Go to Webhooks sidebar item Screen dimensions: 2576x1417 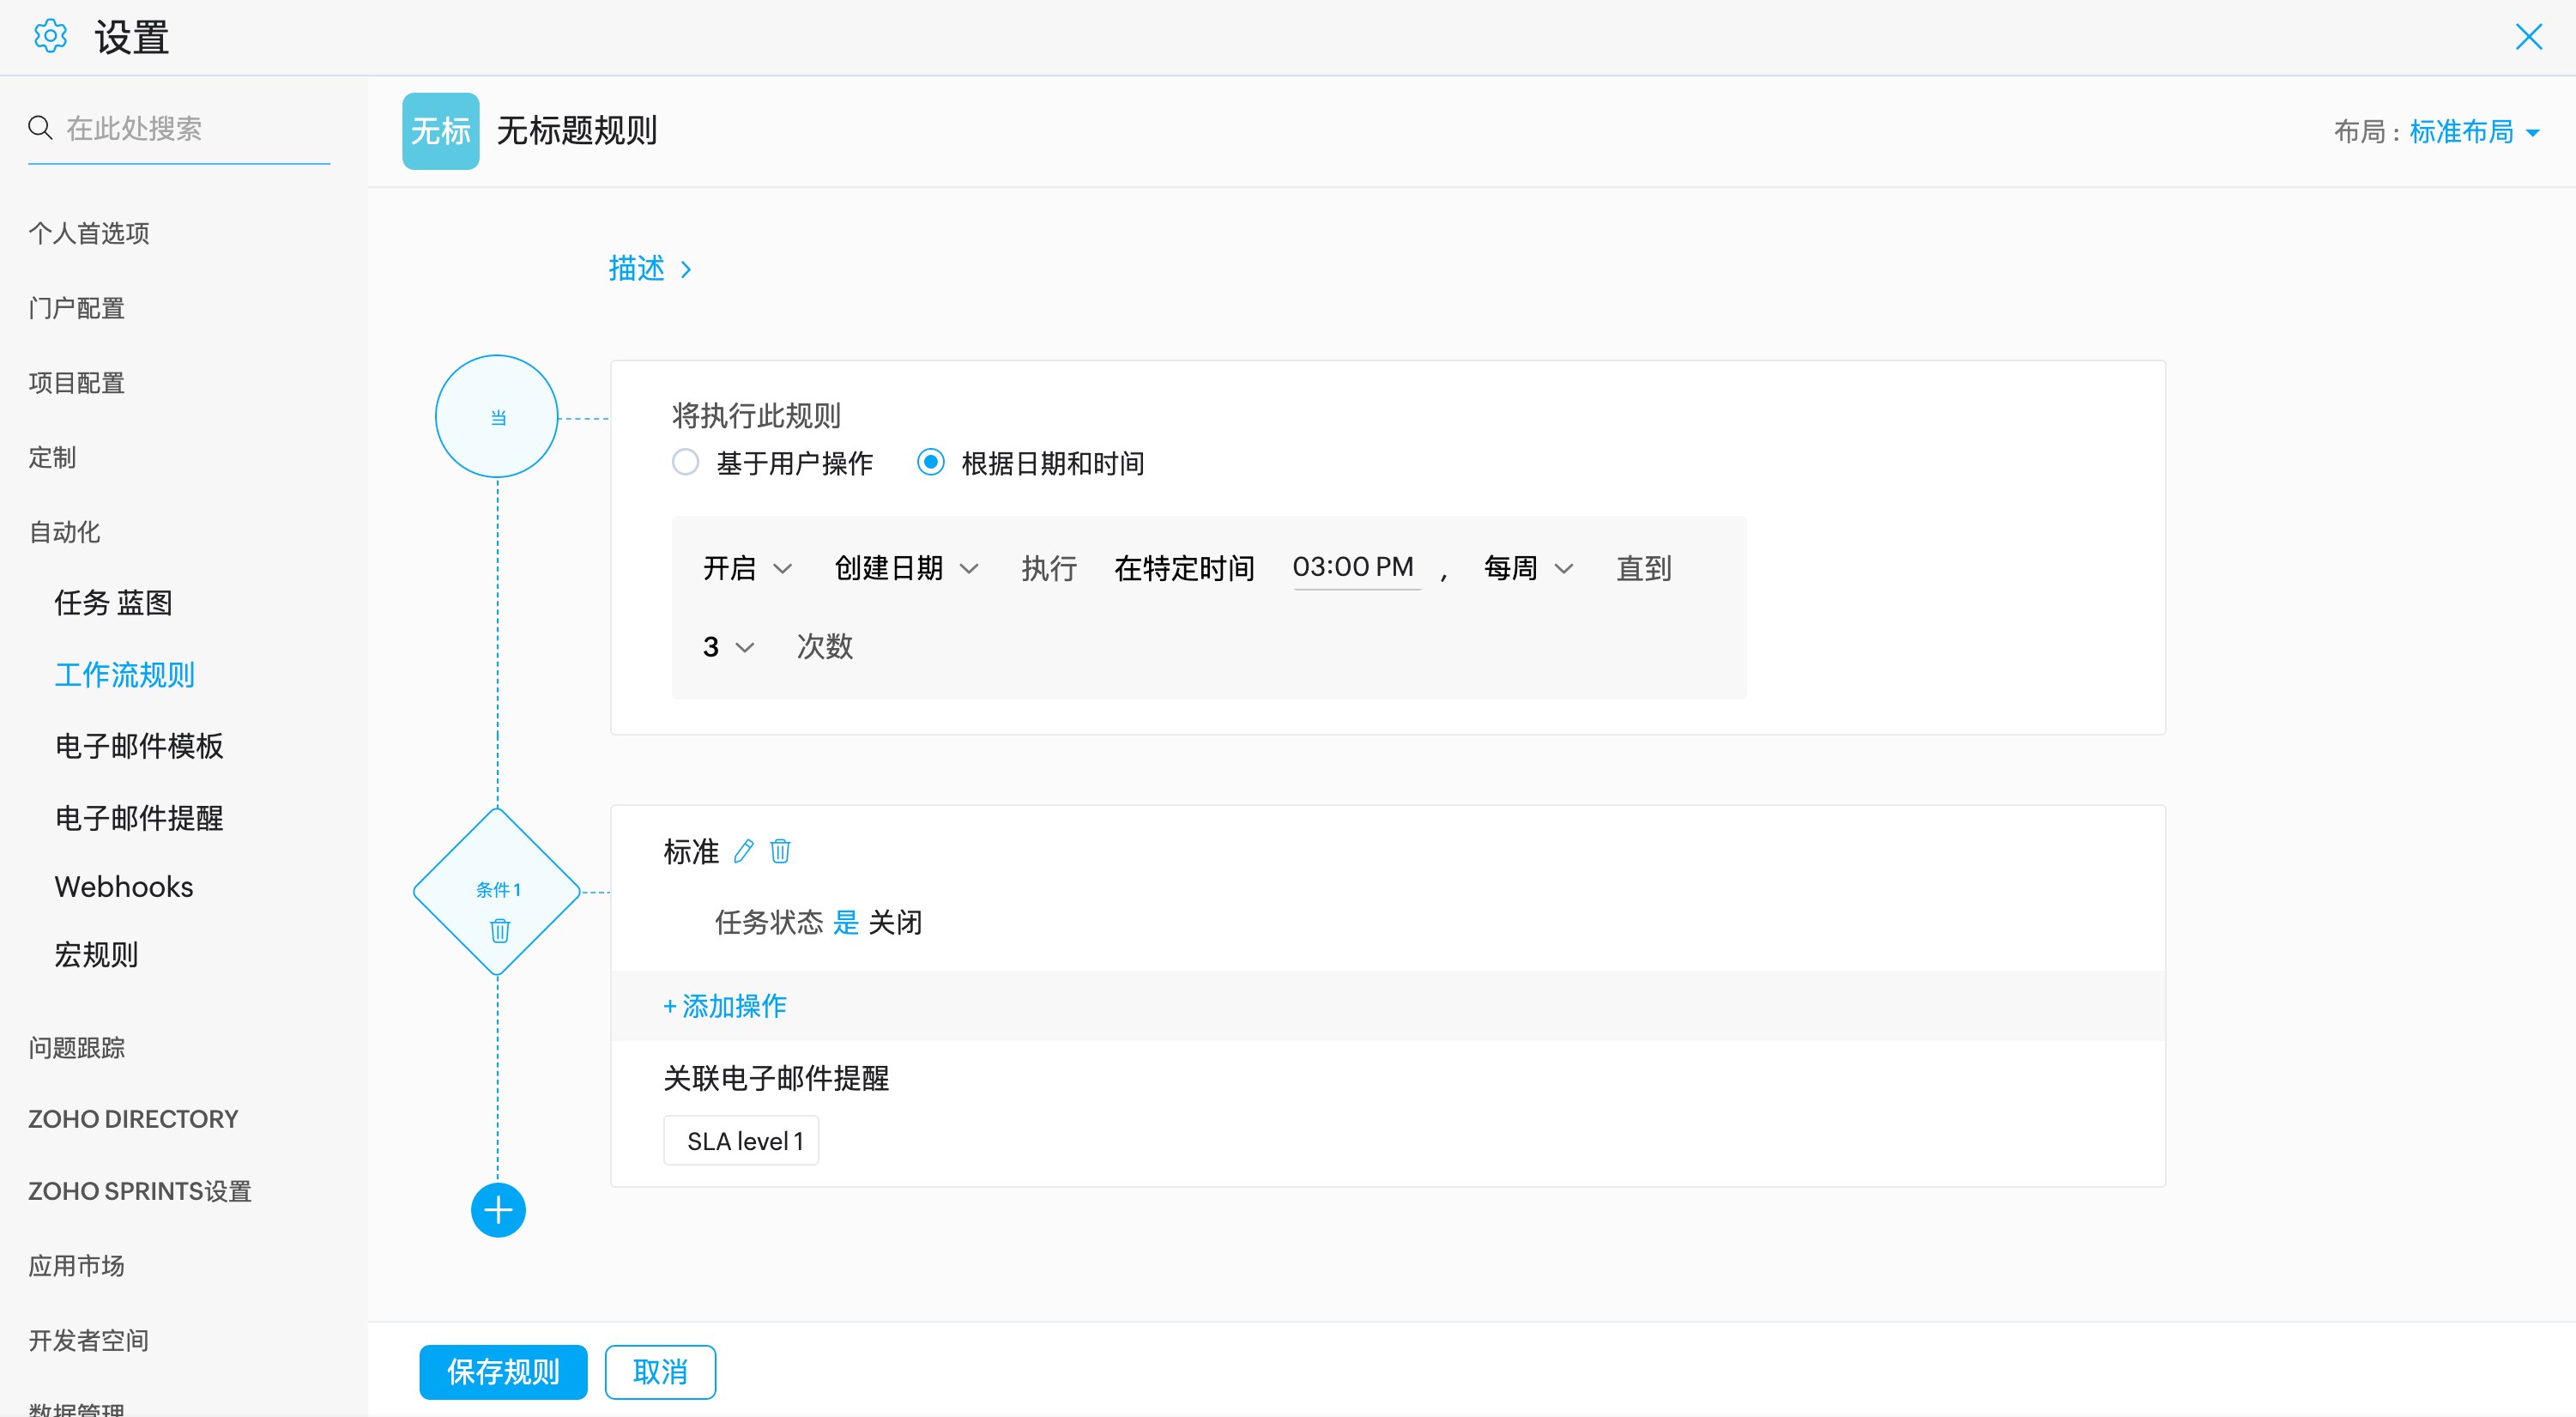pos(124,887)
